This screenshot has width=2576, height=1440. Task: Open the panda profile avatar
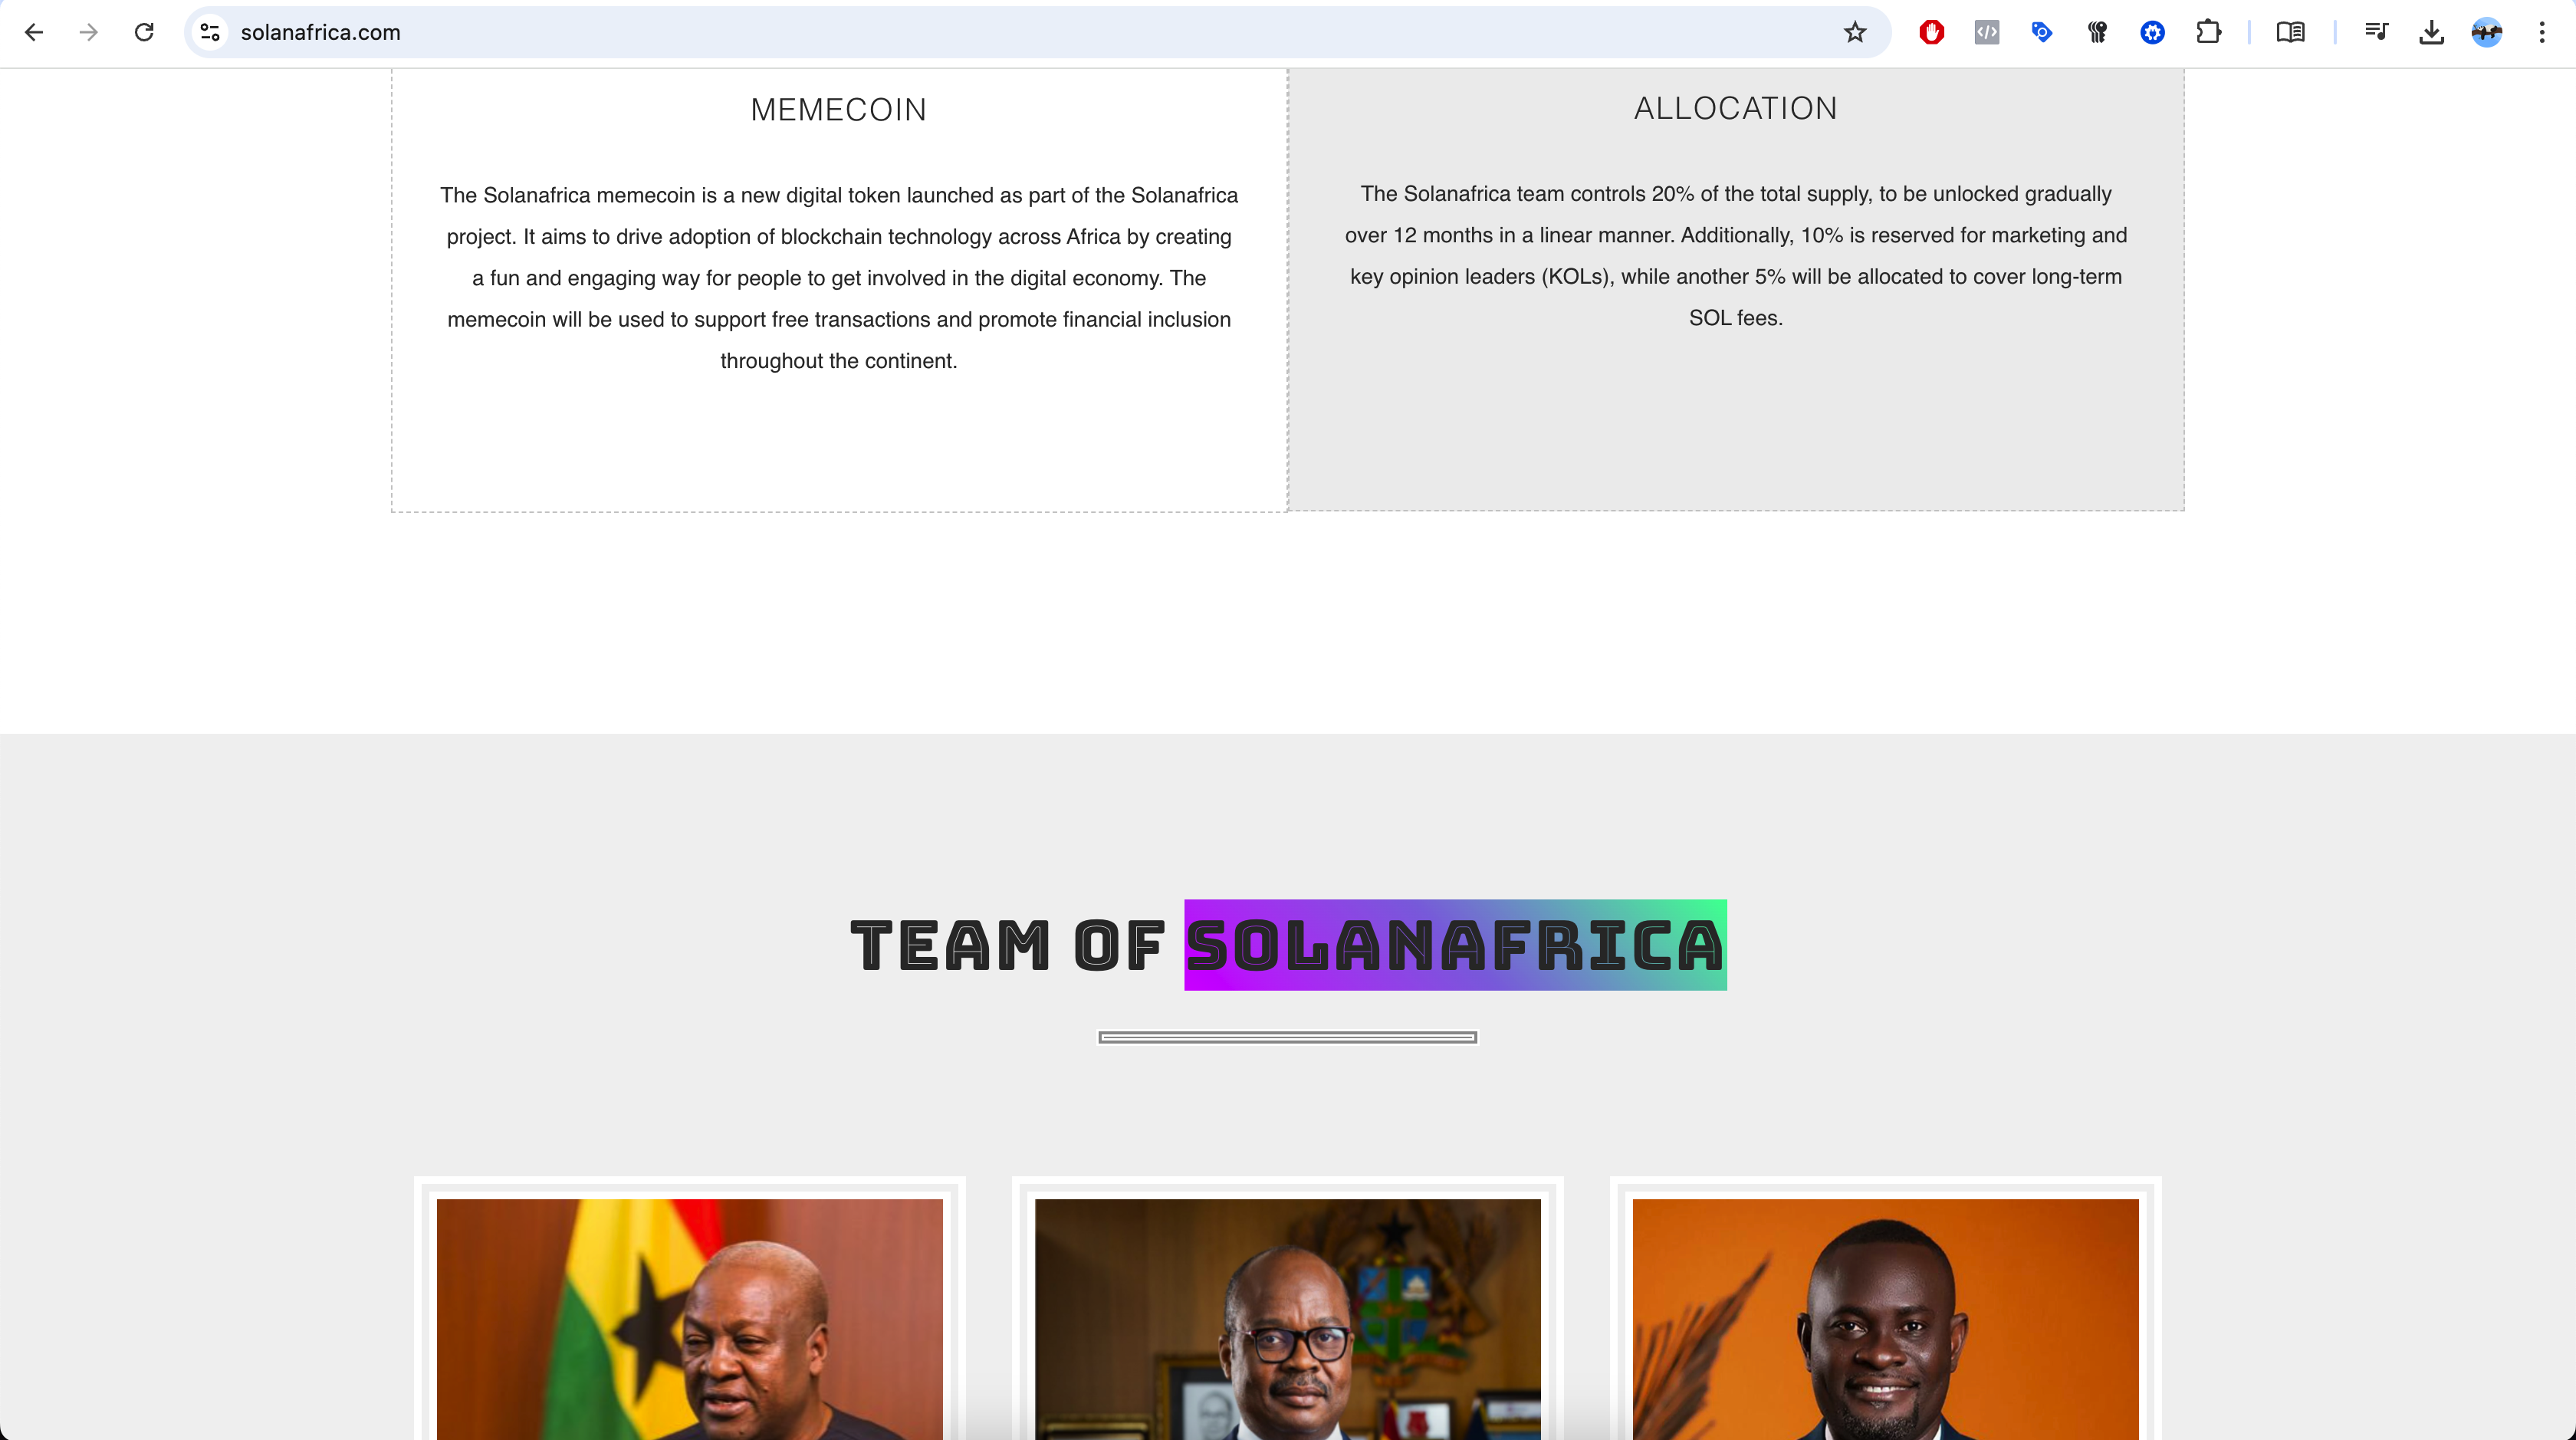pyautogui.click(x=2487, y=32)
